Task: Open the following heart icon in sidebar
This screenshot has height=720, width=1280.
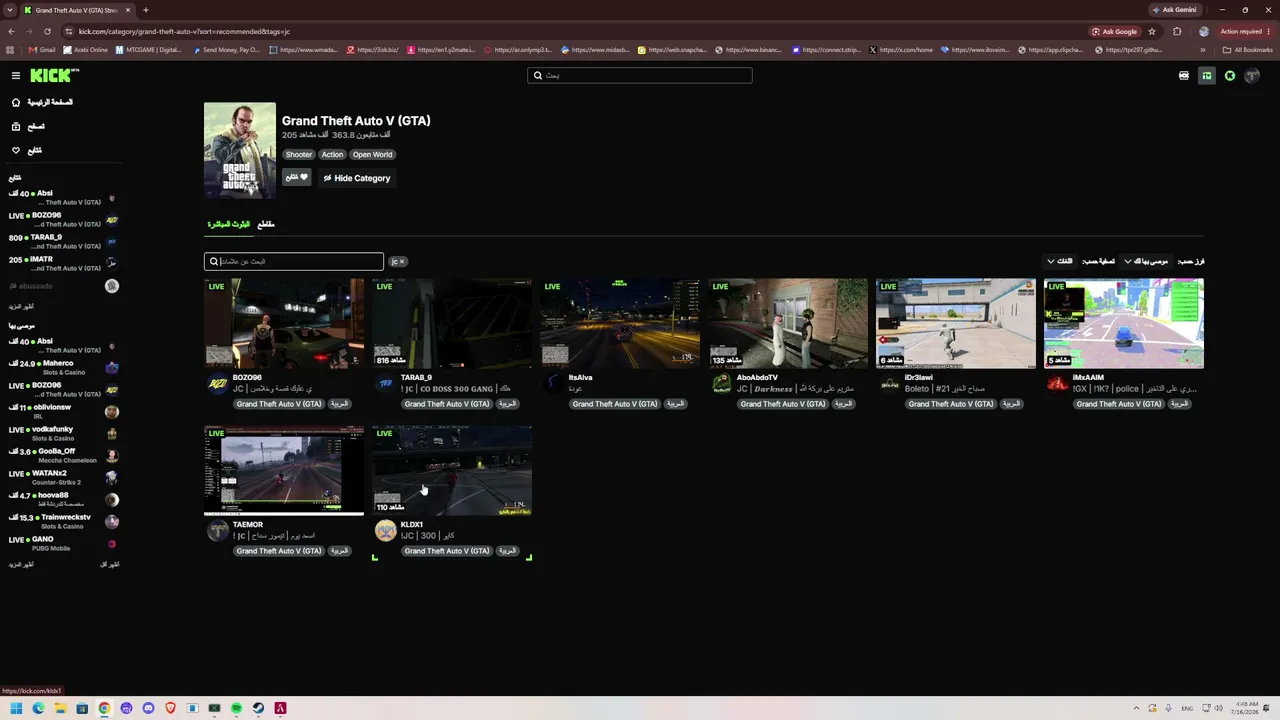Action: click(x=16, y=150)
